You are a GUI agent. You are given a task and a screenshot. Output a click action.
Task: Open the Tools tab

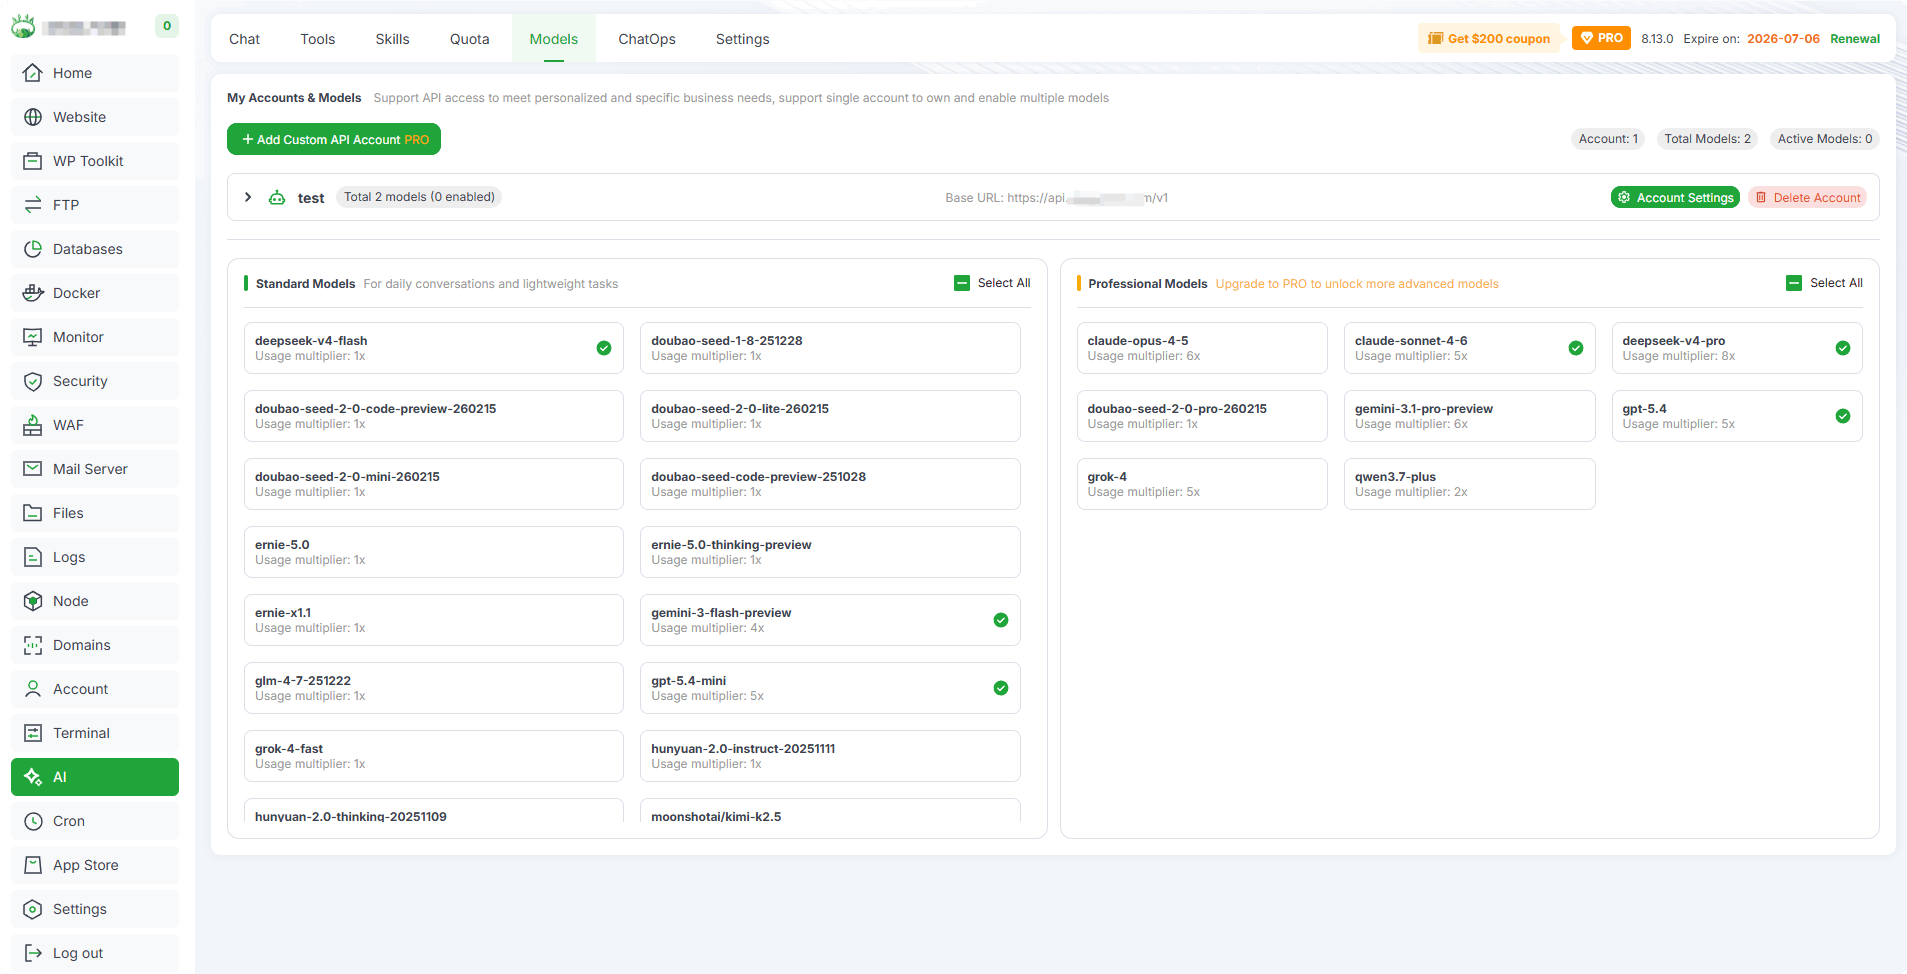pos(318,39)
